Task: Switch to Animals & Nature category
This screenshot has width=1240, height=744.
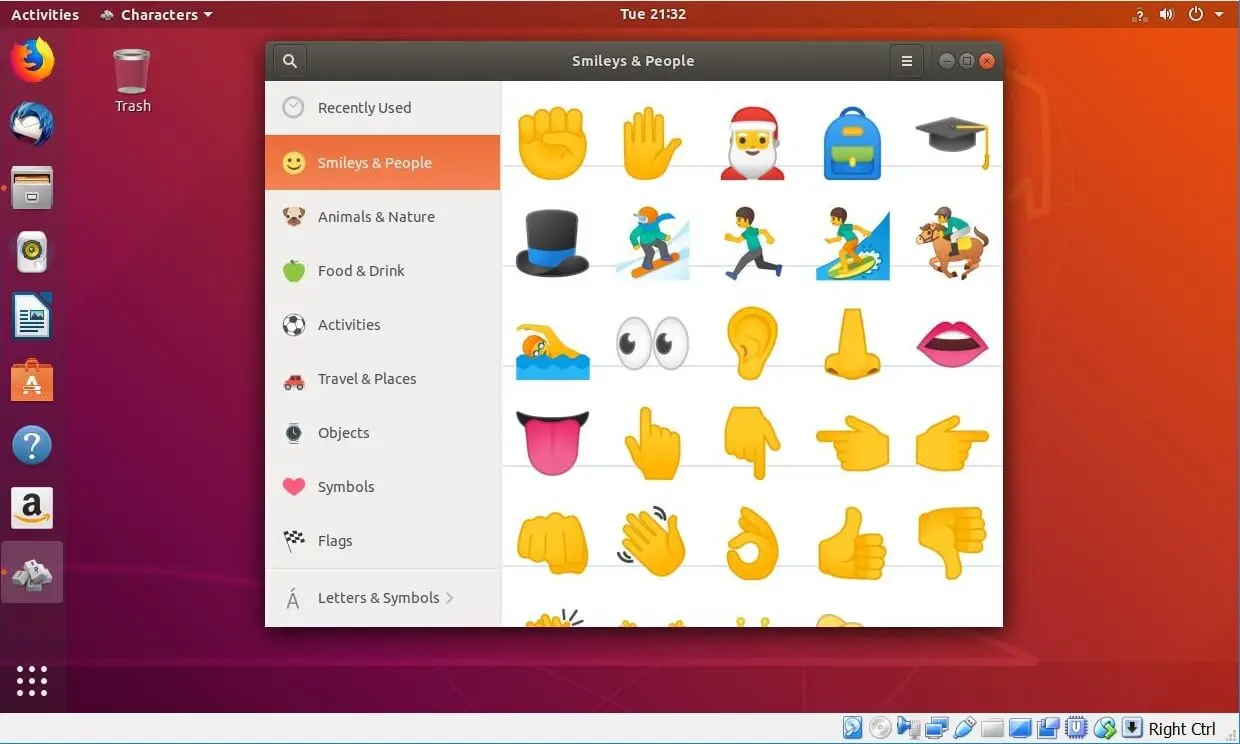Action: coord(383,216)
